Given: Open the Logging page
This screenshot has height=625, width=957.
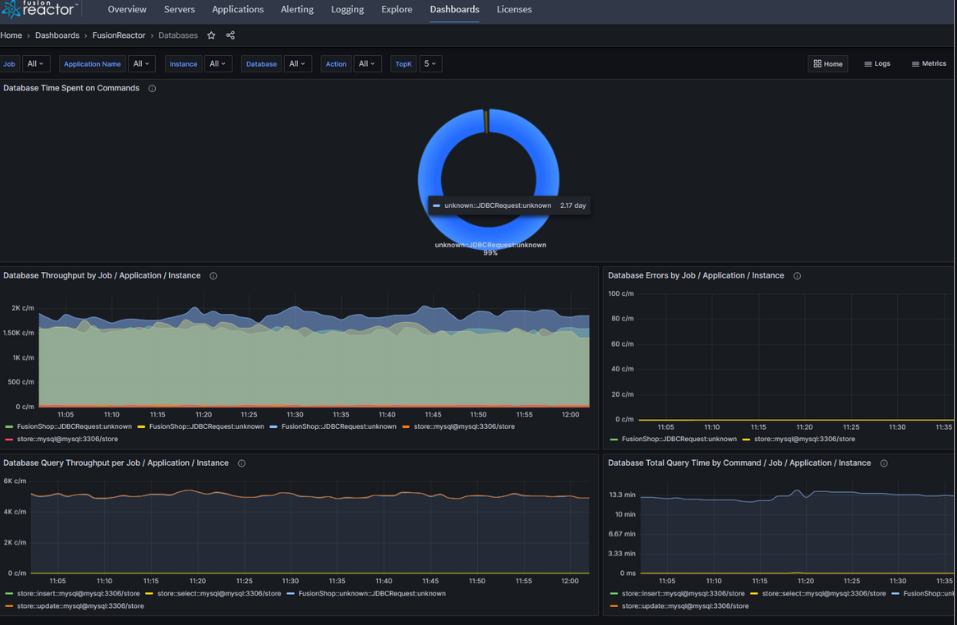Looking at the screenshot, I should [347, 10].
